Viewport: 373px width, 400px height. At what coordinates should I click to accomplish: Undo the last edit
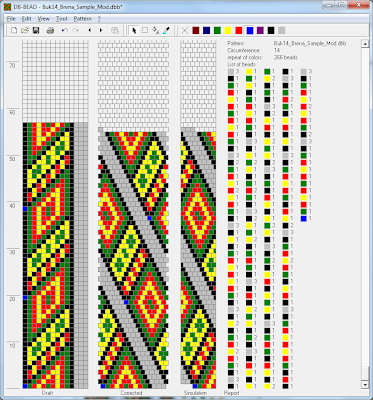click(65, 31)
